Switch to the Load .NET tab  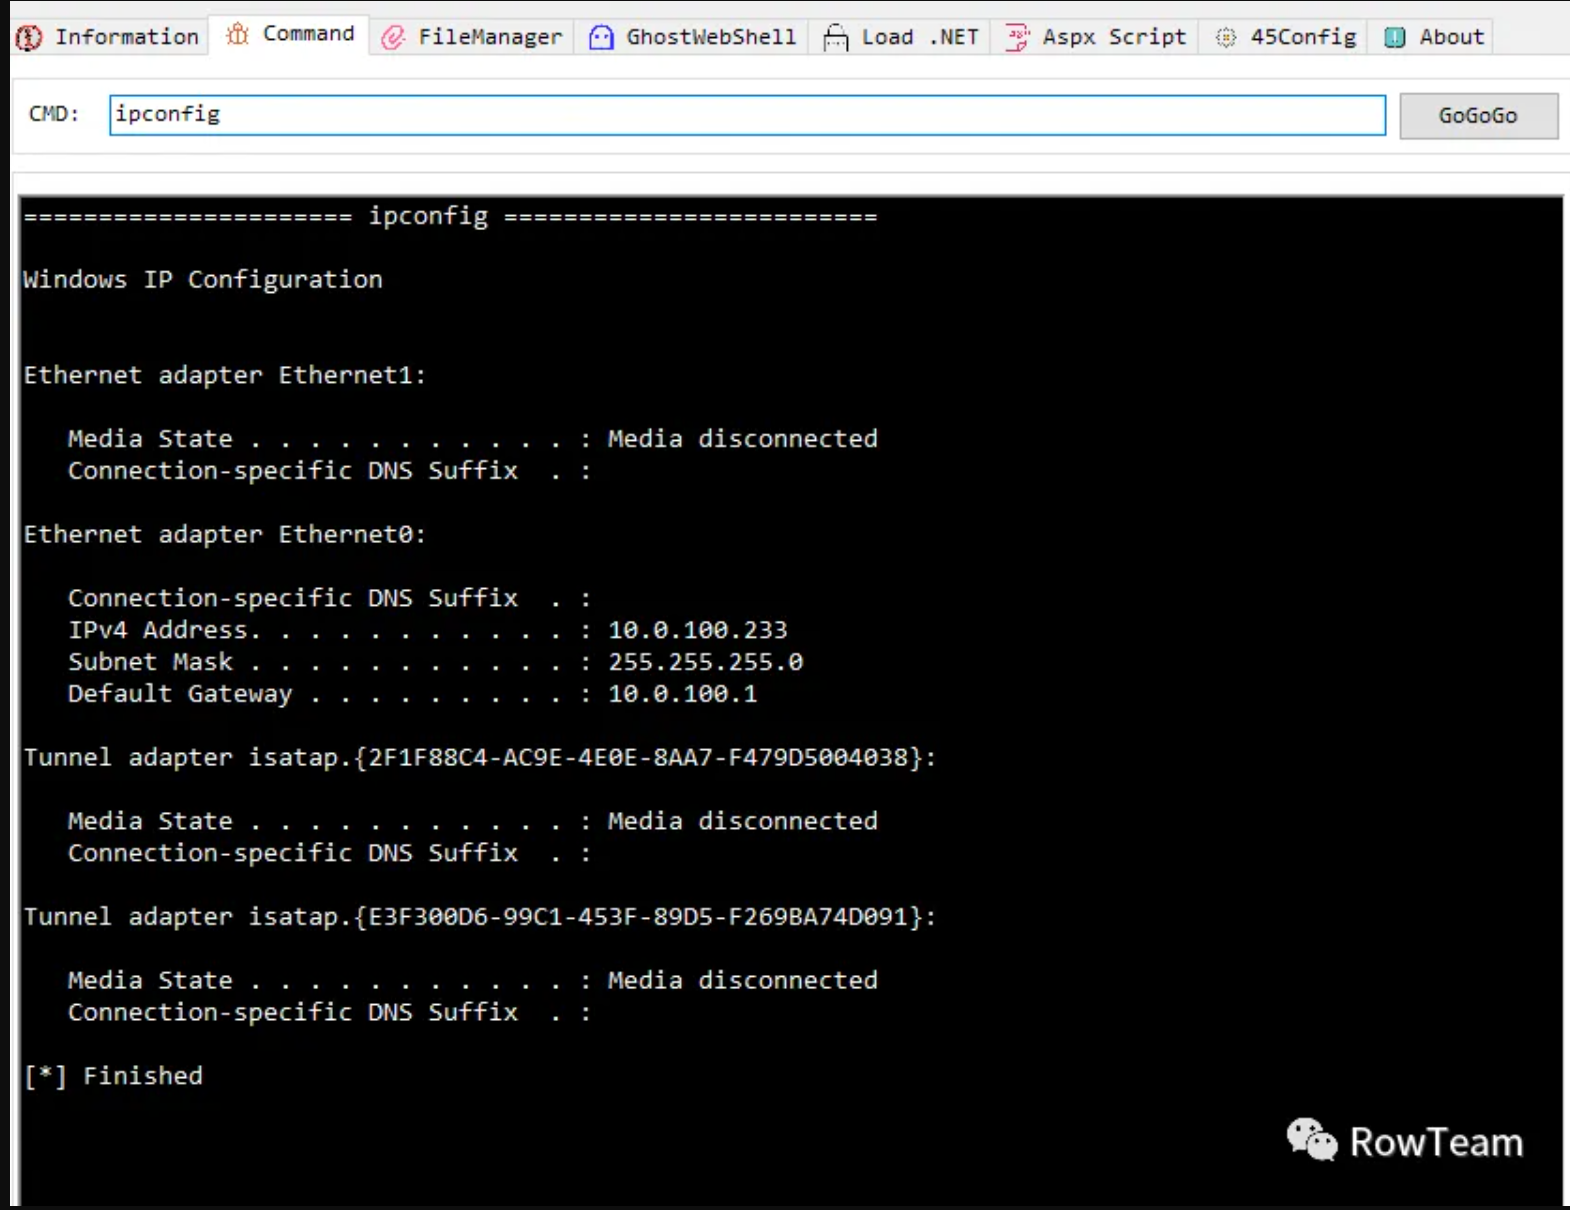(900, 37)
